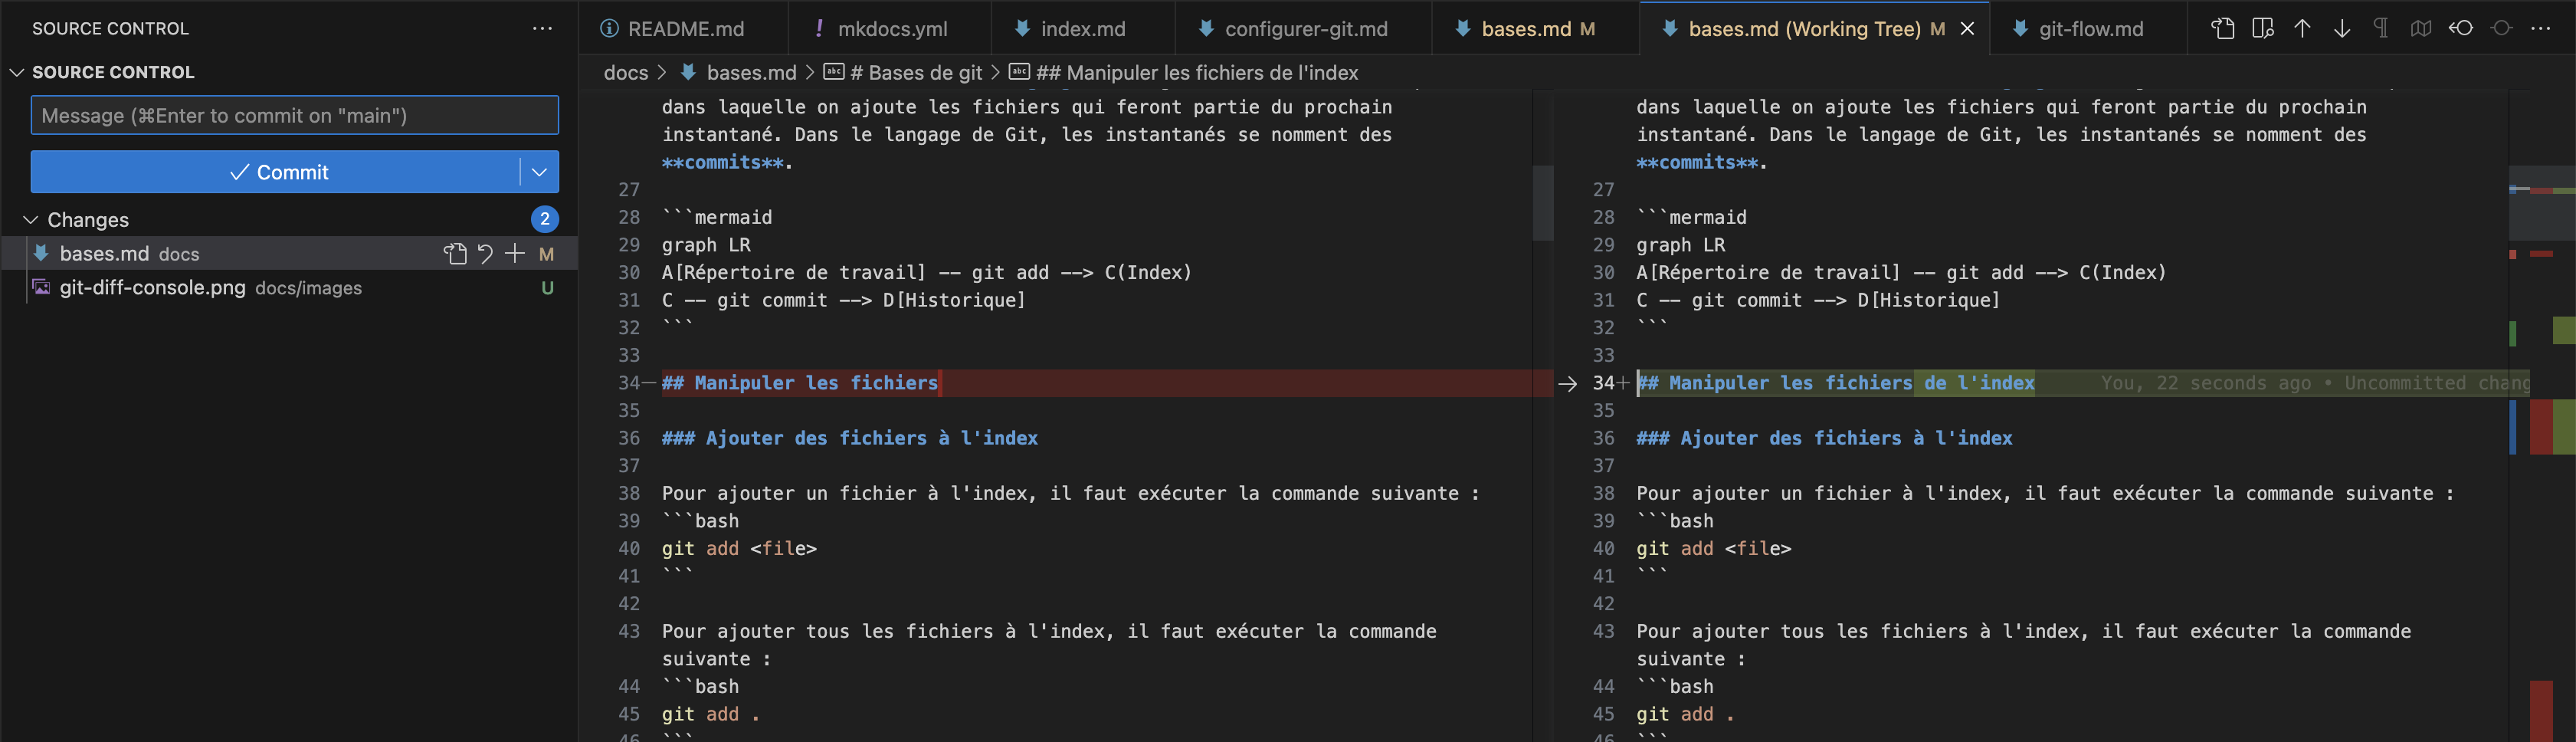This screenshot has height=742, width=2576.
Task: Click the symbol icon before '# Bases de git'
Action: (833, 72)
